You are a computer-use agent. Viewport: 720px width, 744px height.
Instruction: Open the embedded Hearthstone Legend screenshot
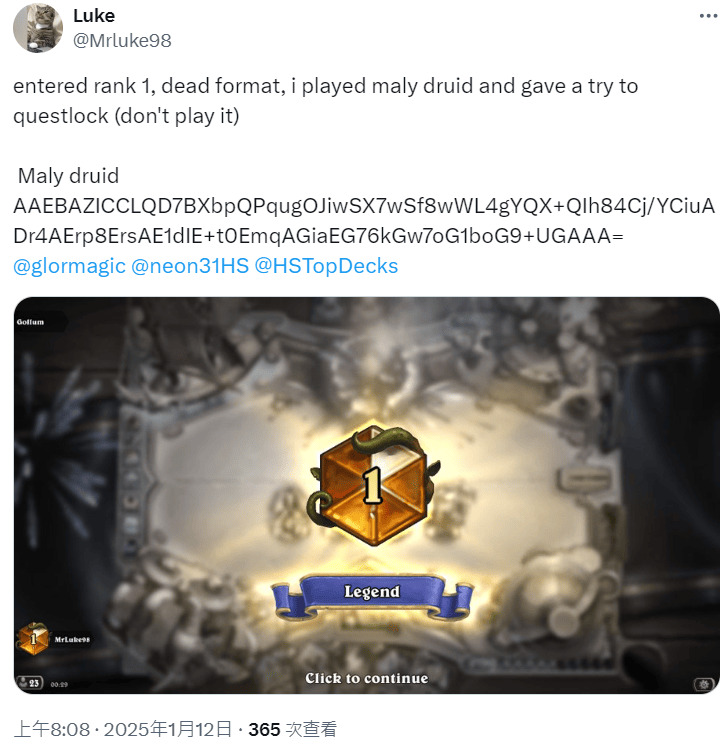[366, 495]
